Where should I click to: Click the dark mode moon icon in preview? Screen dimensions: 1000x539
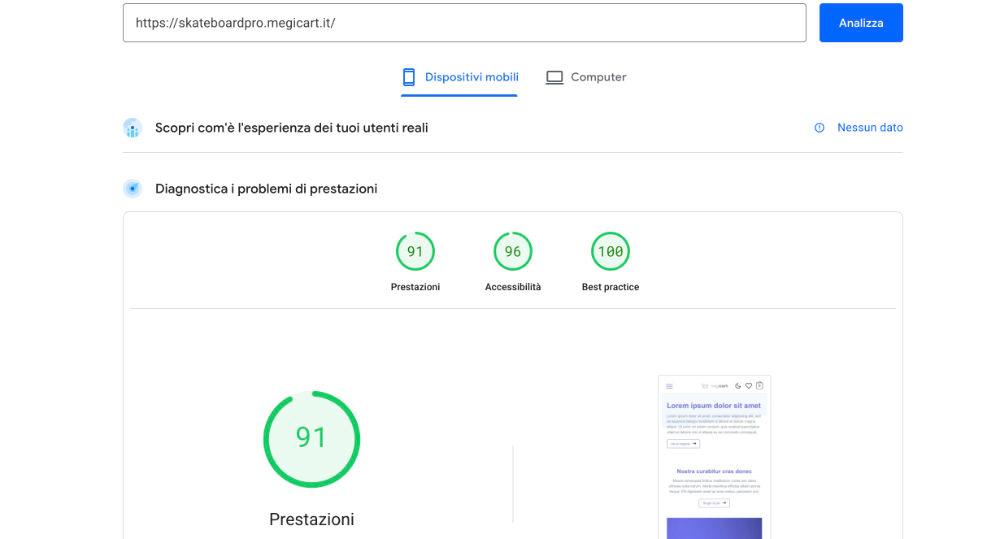[738, 386]
